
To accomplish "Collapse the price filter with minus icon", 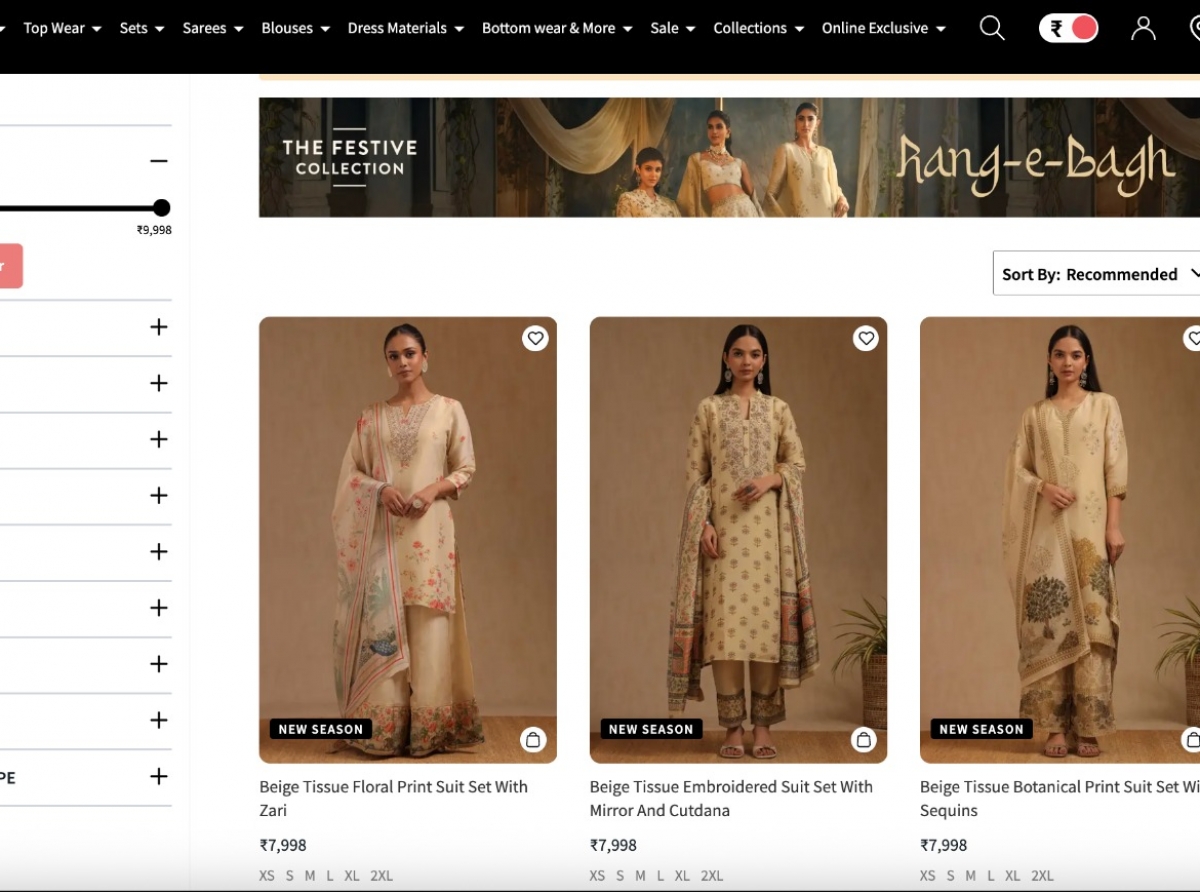I will [x=158, y=161].
